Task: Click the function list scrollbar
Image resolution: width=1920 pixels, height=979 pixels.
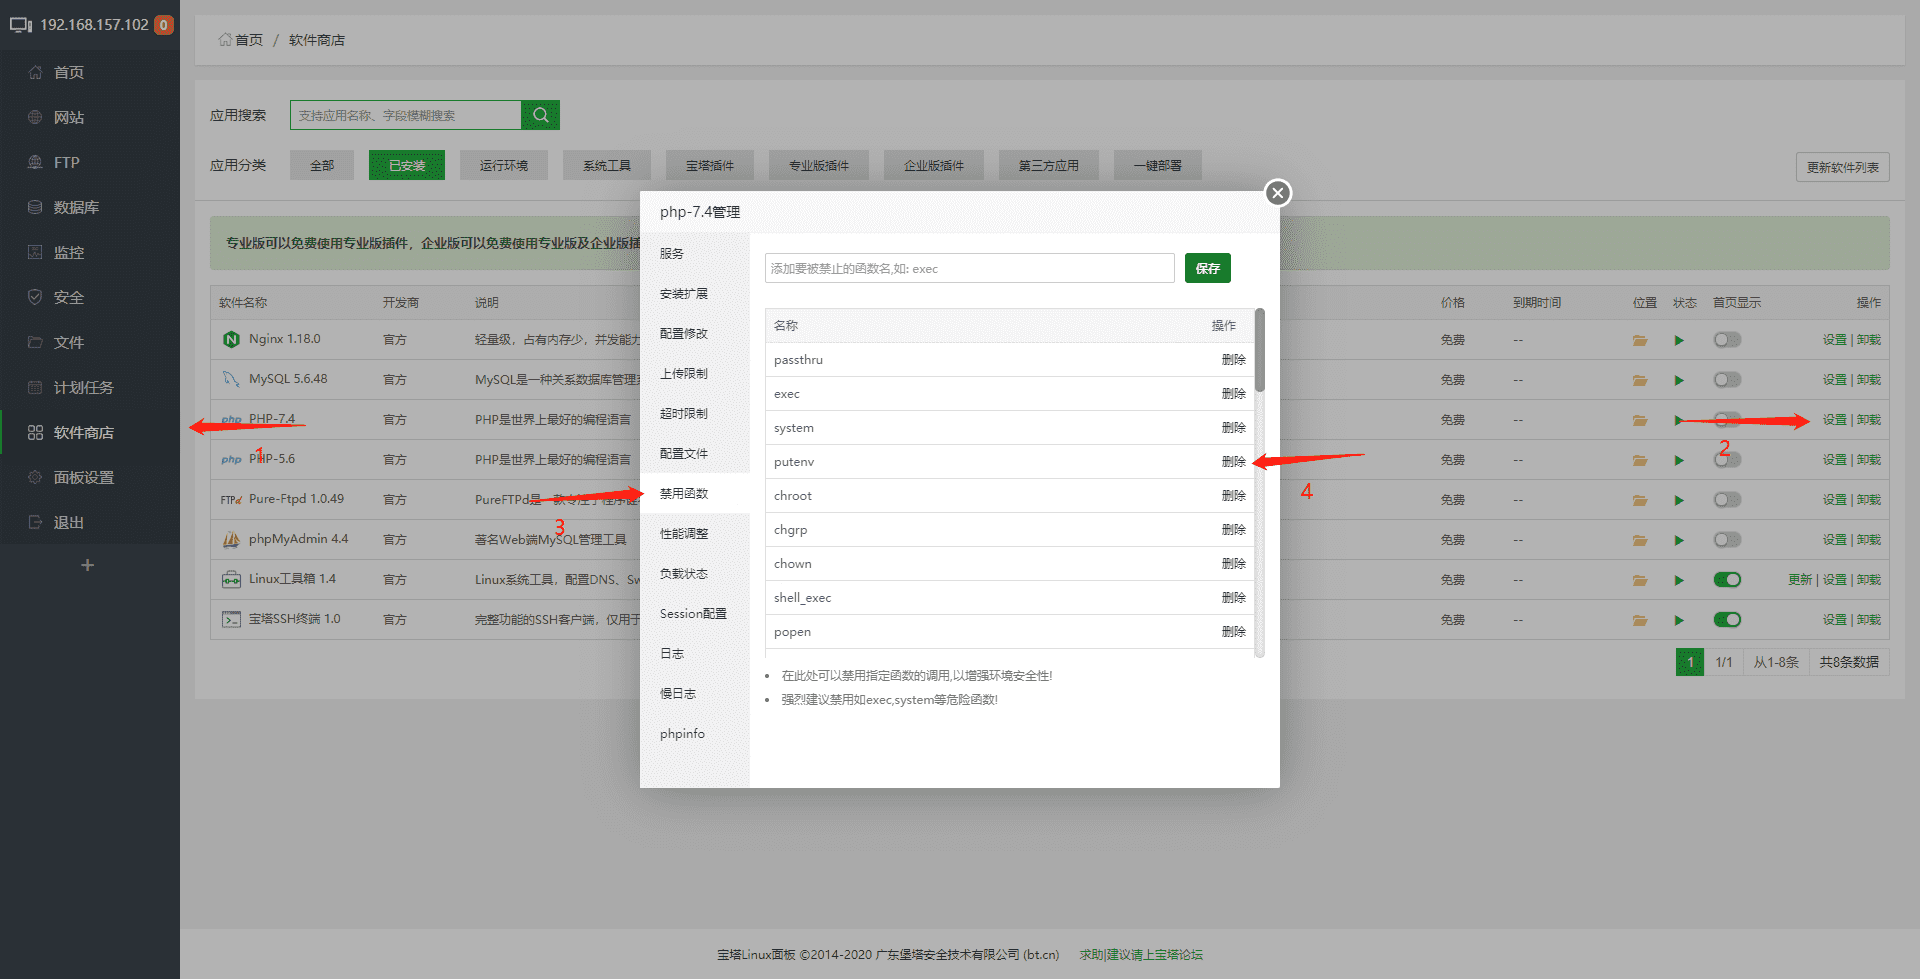Action: (x=1260, y=350)
